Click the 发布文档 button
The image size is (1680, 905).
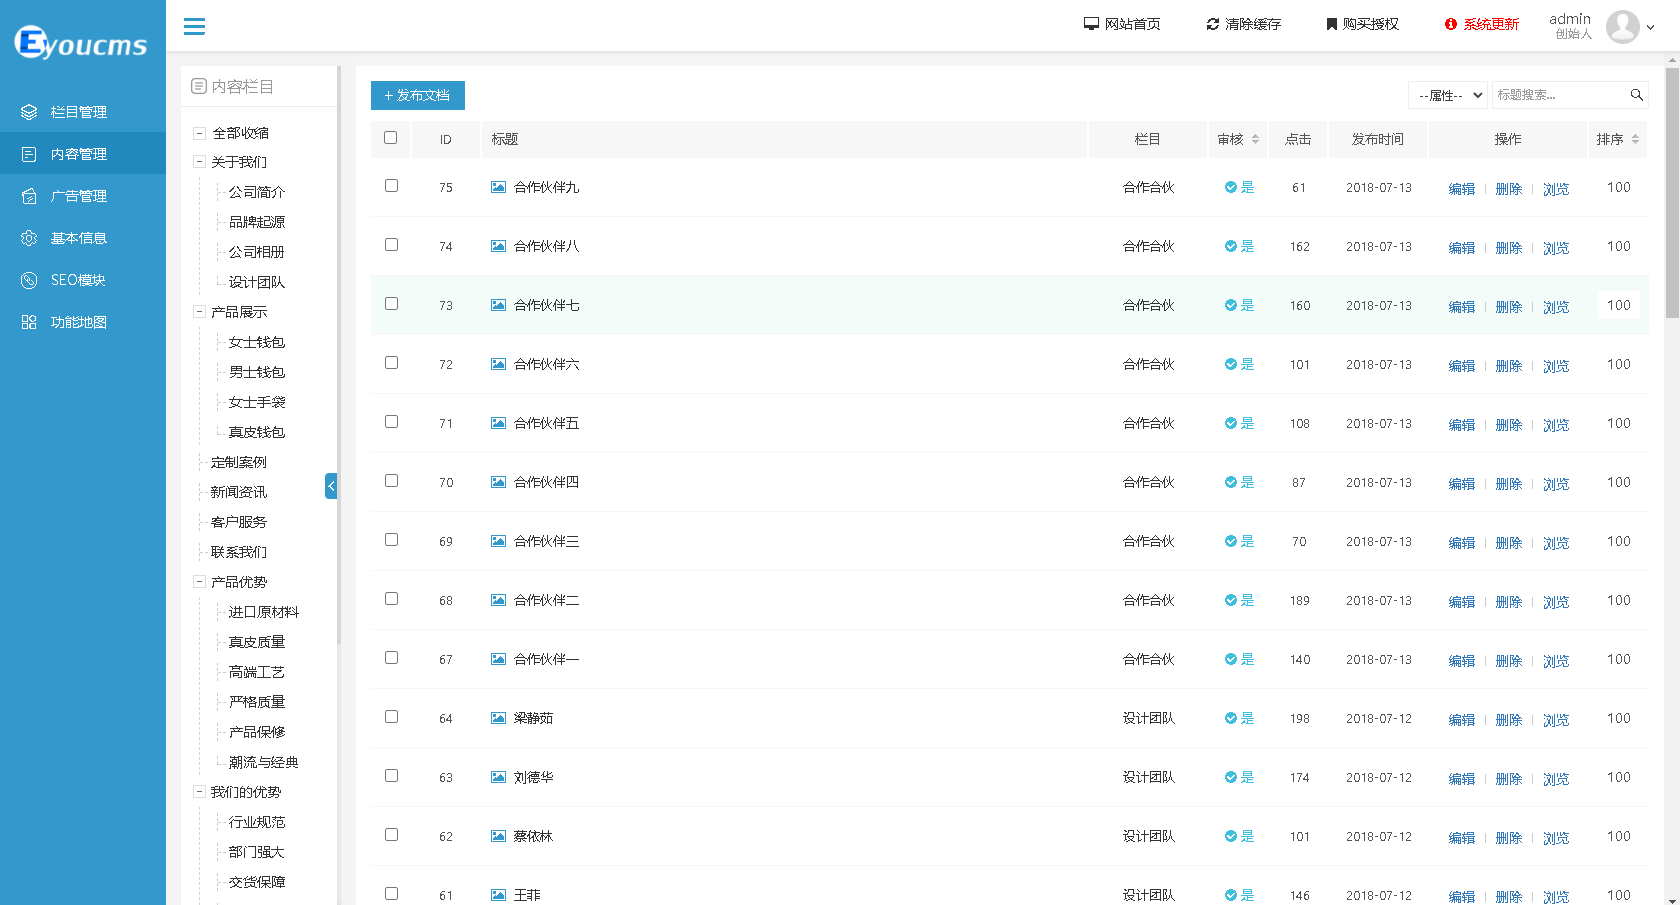[x=418, y=95]
